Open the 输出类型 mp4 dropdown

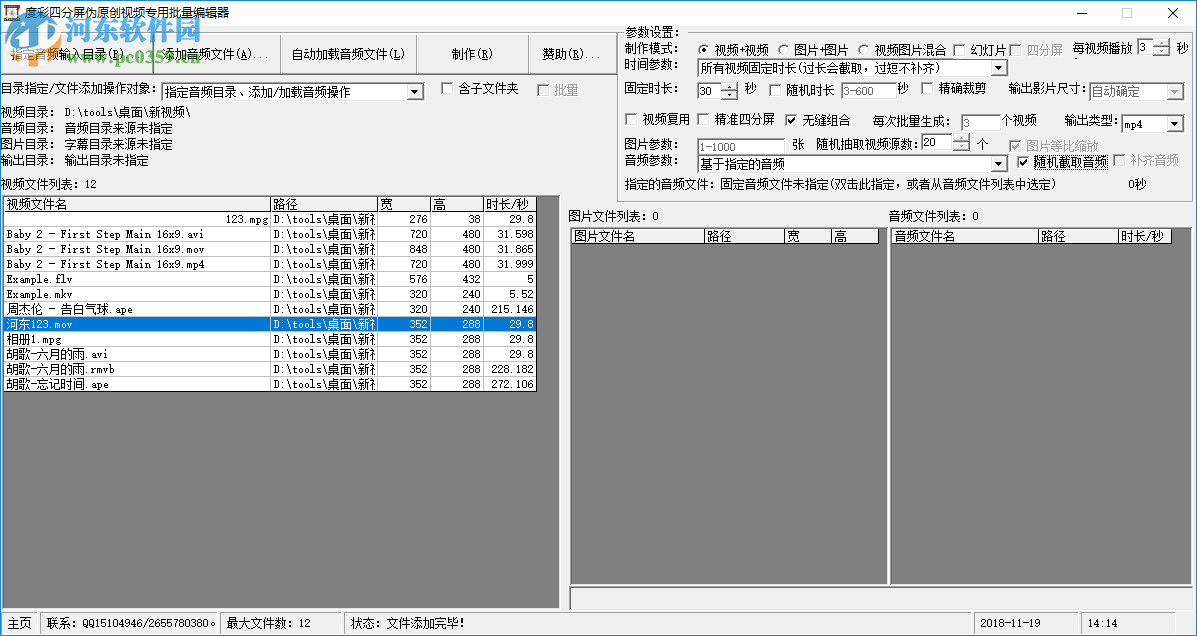(x=1175, y=124)
